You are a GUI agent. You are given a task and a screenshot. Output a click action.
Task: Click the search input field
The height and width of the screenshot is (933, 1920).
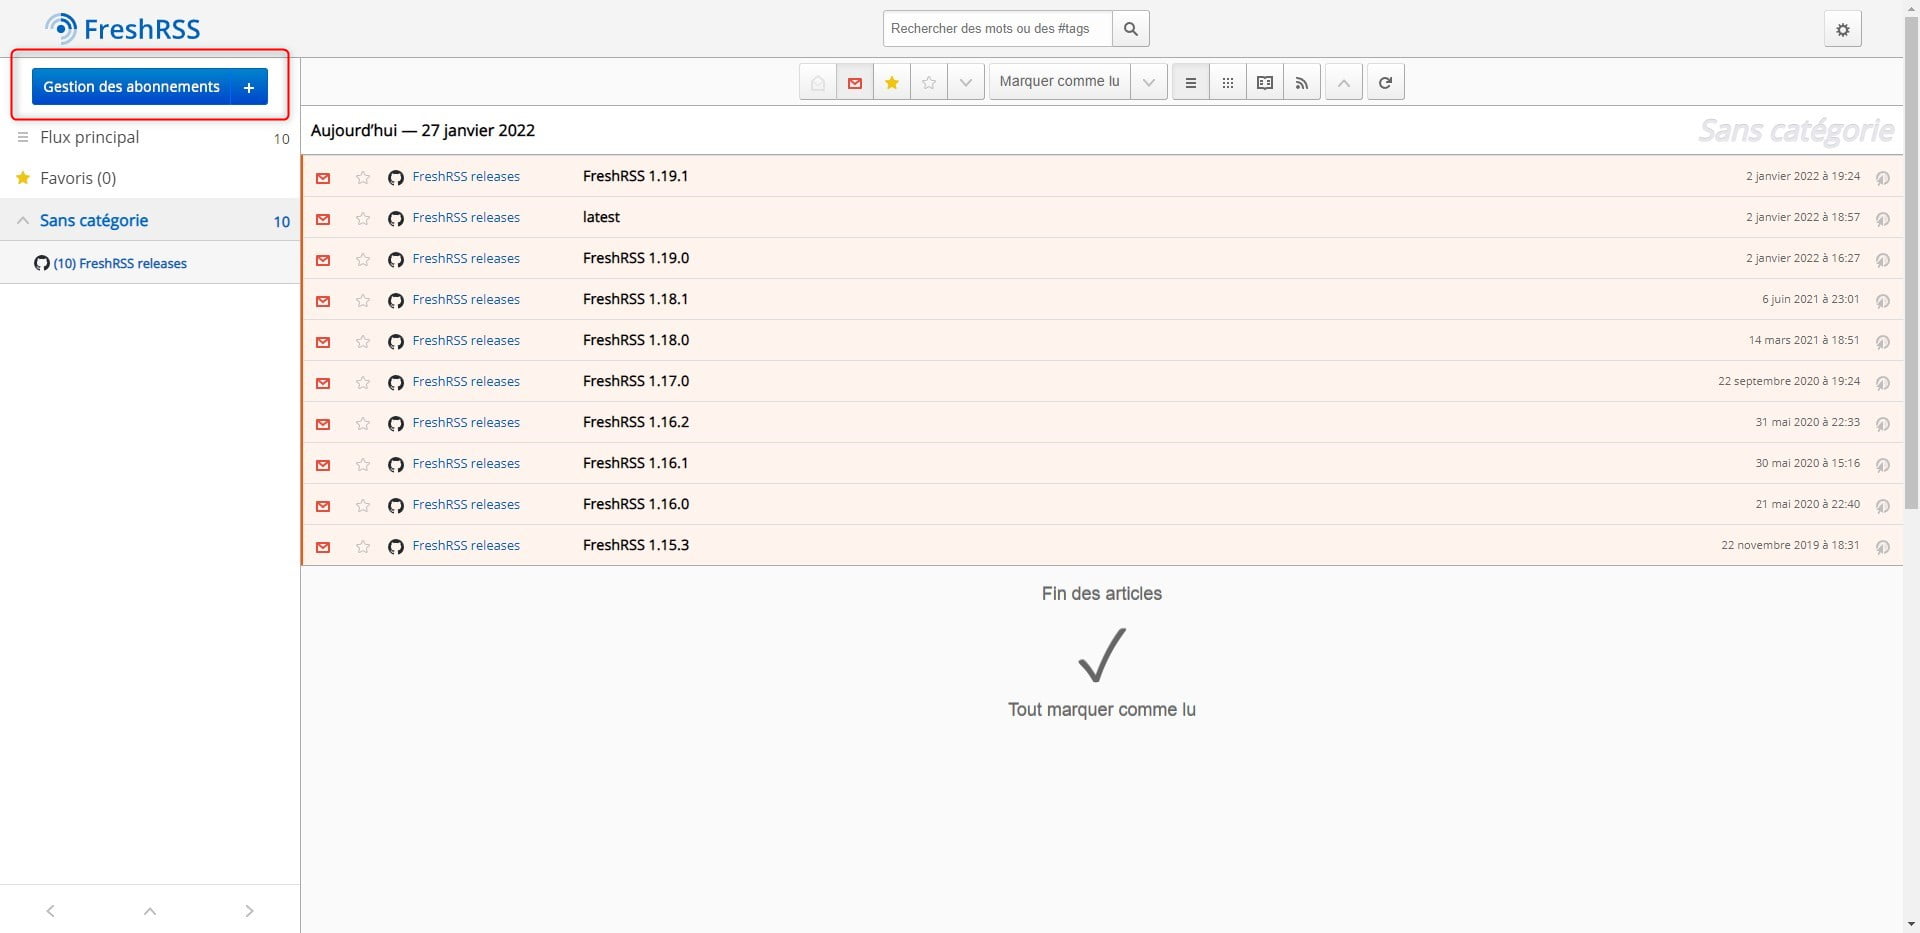tap(997, 29)
